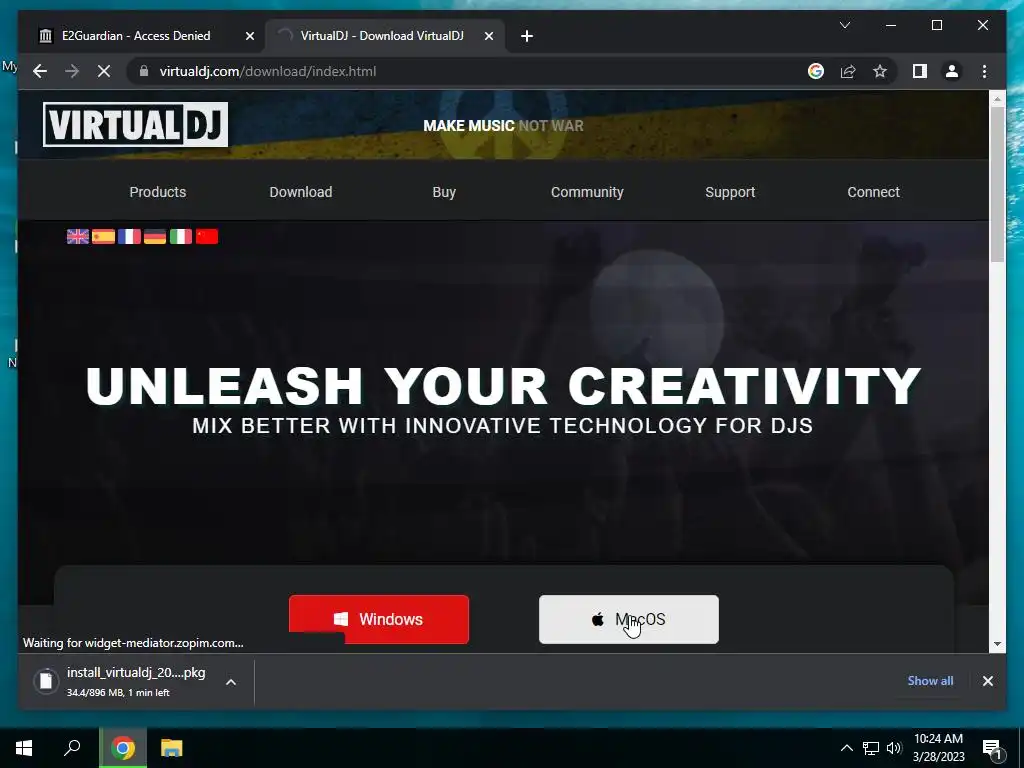Select the German flag language icon
This screenshot has width=1024, height=768.
click(x=155, y=236)
